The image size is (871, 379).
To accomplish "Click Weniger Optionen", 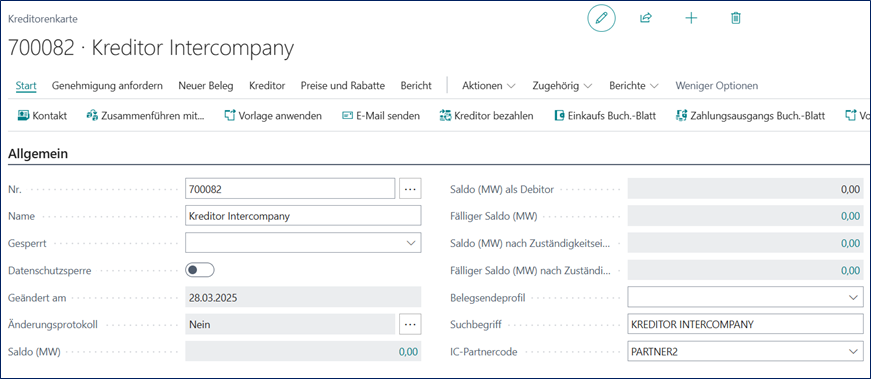I will pyautogui.click(x=717, y=86).
